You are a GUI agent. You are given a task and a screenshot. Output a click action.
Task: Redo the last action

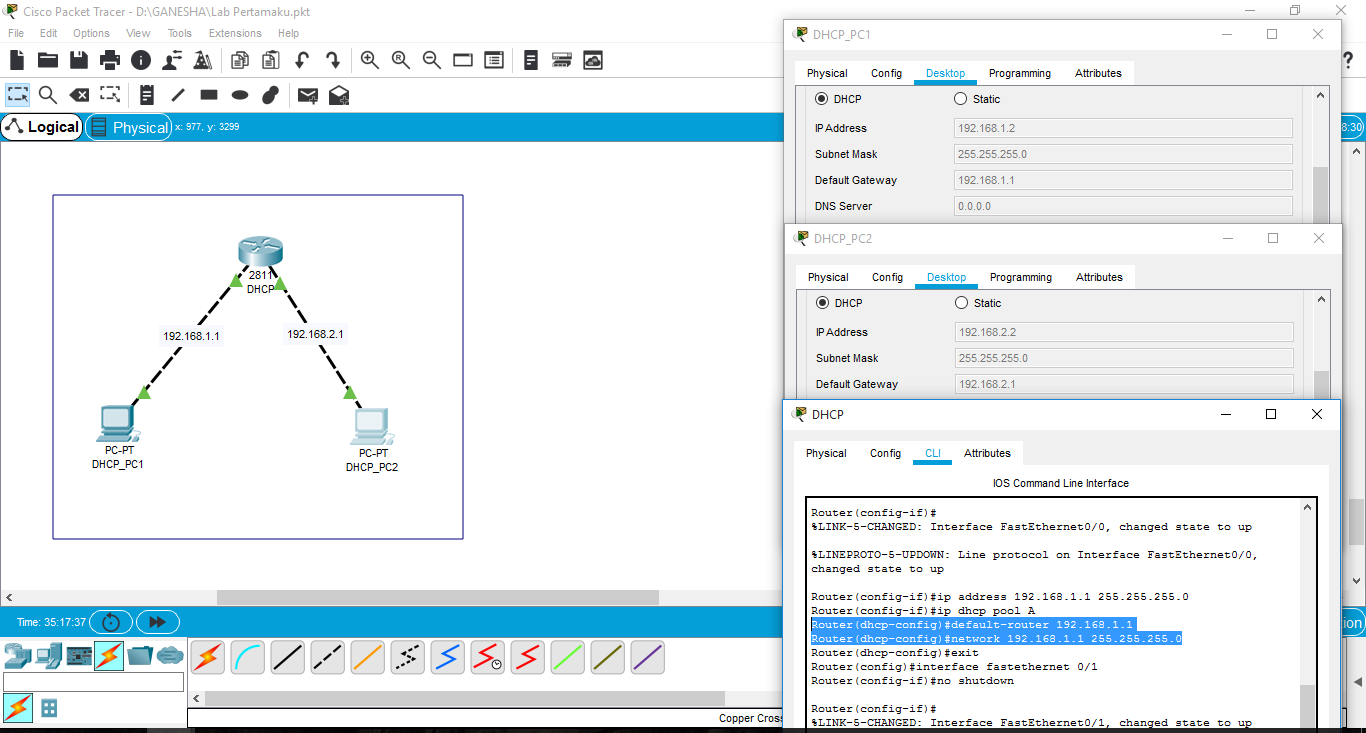[x=333, y=60]
